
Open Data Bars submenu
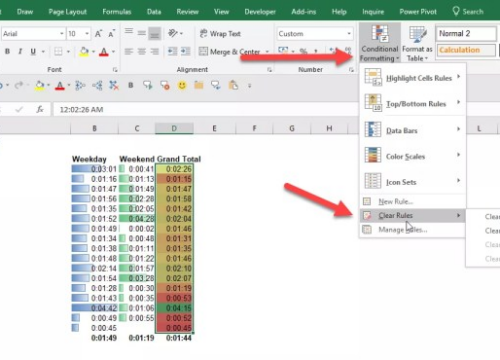413,130
